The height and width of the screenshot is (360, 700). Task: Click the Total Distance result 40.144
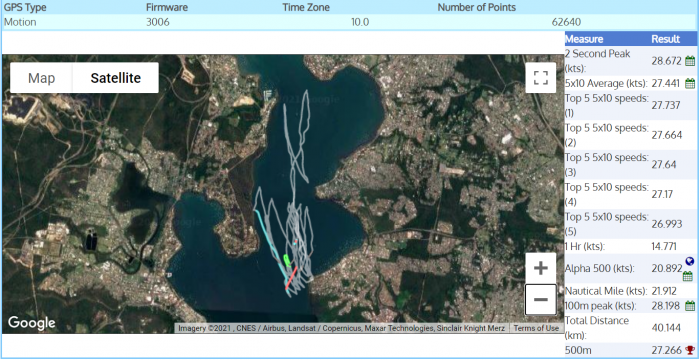pos(666,328)
